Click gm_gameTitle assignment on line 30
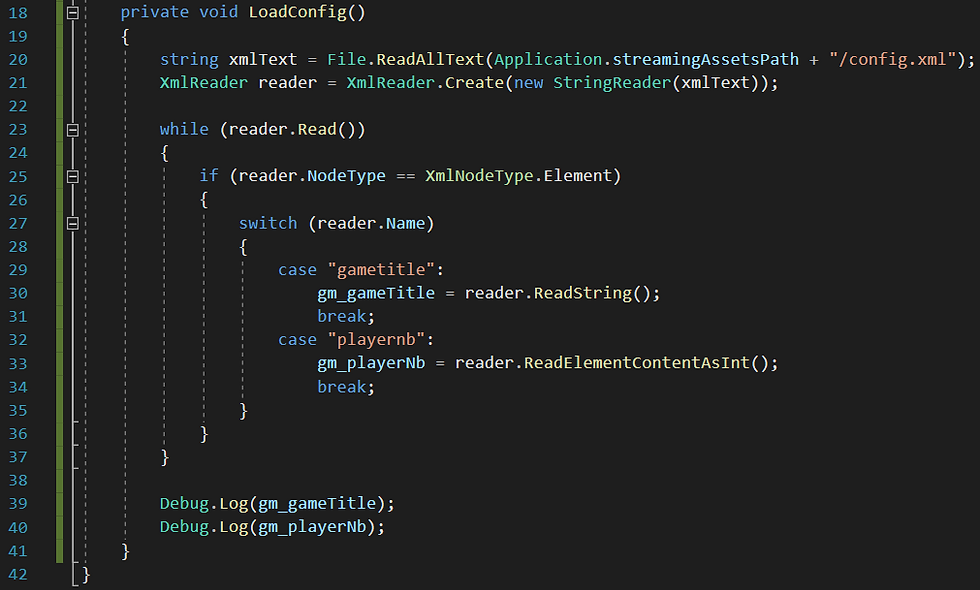This screenshot has height=590, width=980. [x=376, y=293]
